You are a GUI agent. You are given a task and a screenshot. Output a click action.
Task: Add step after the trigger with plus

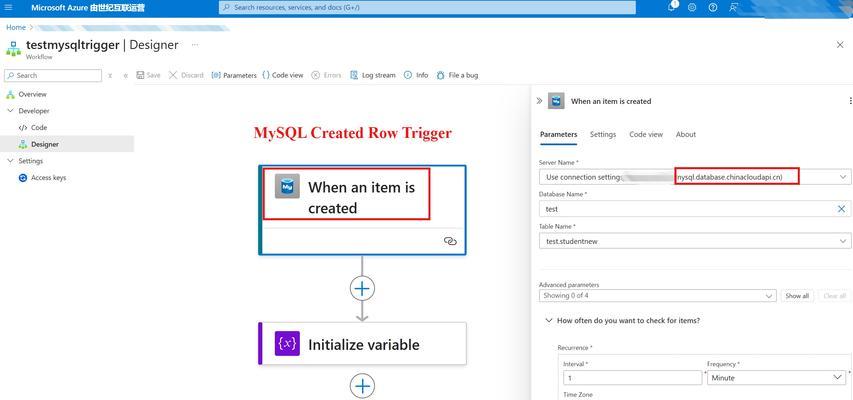pos(362,288)
